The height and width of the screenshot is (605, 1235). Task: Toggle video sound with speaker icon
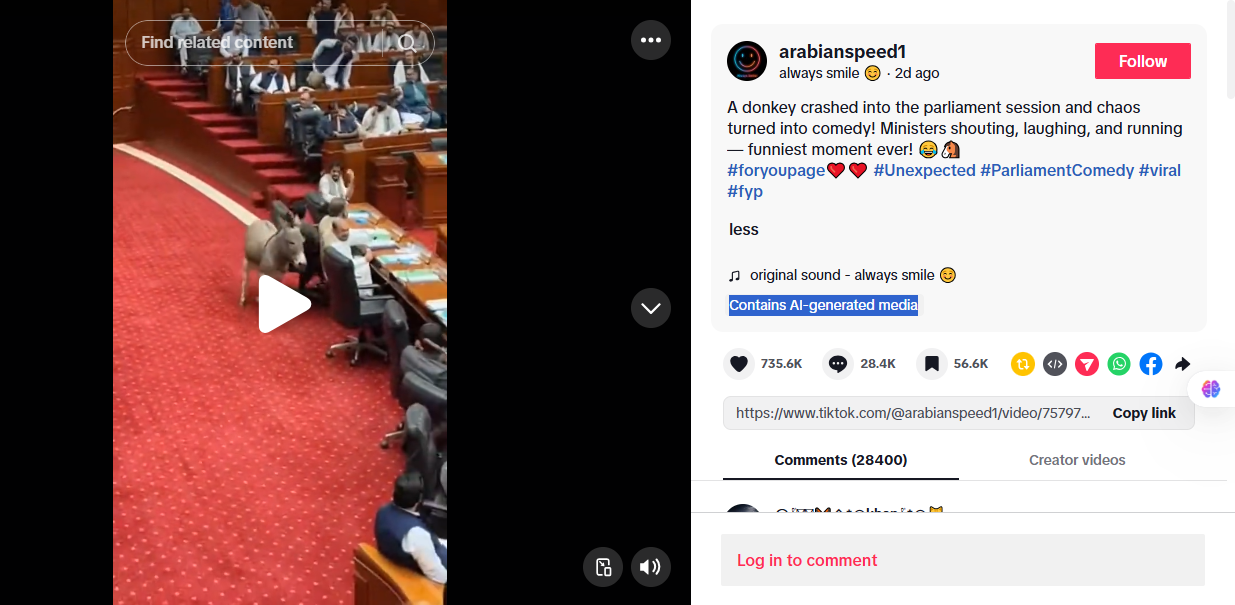(651, 567)
